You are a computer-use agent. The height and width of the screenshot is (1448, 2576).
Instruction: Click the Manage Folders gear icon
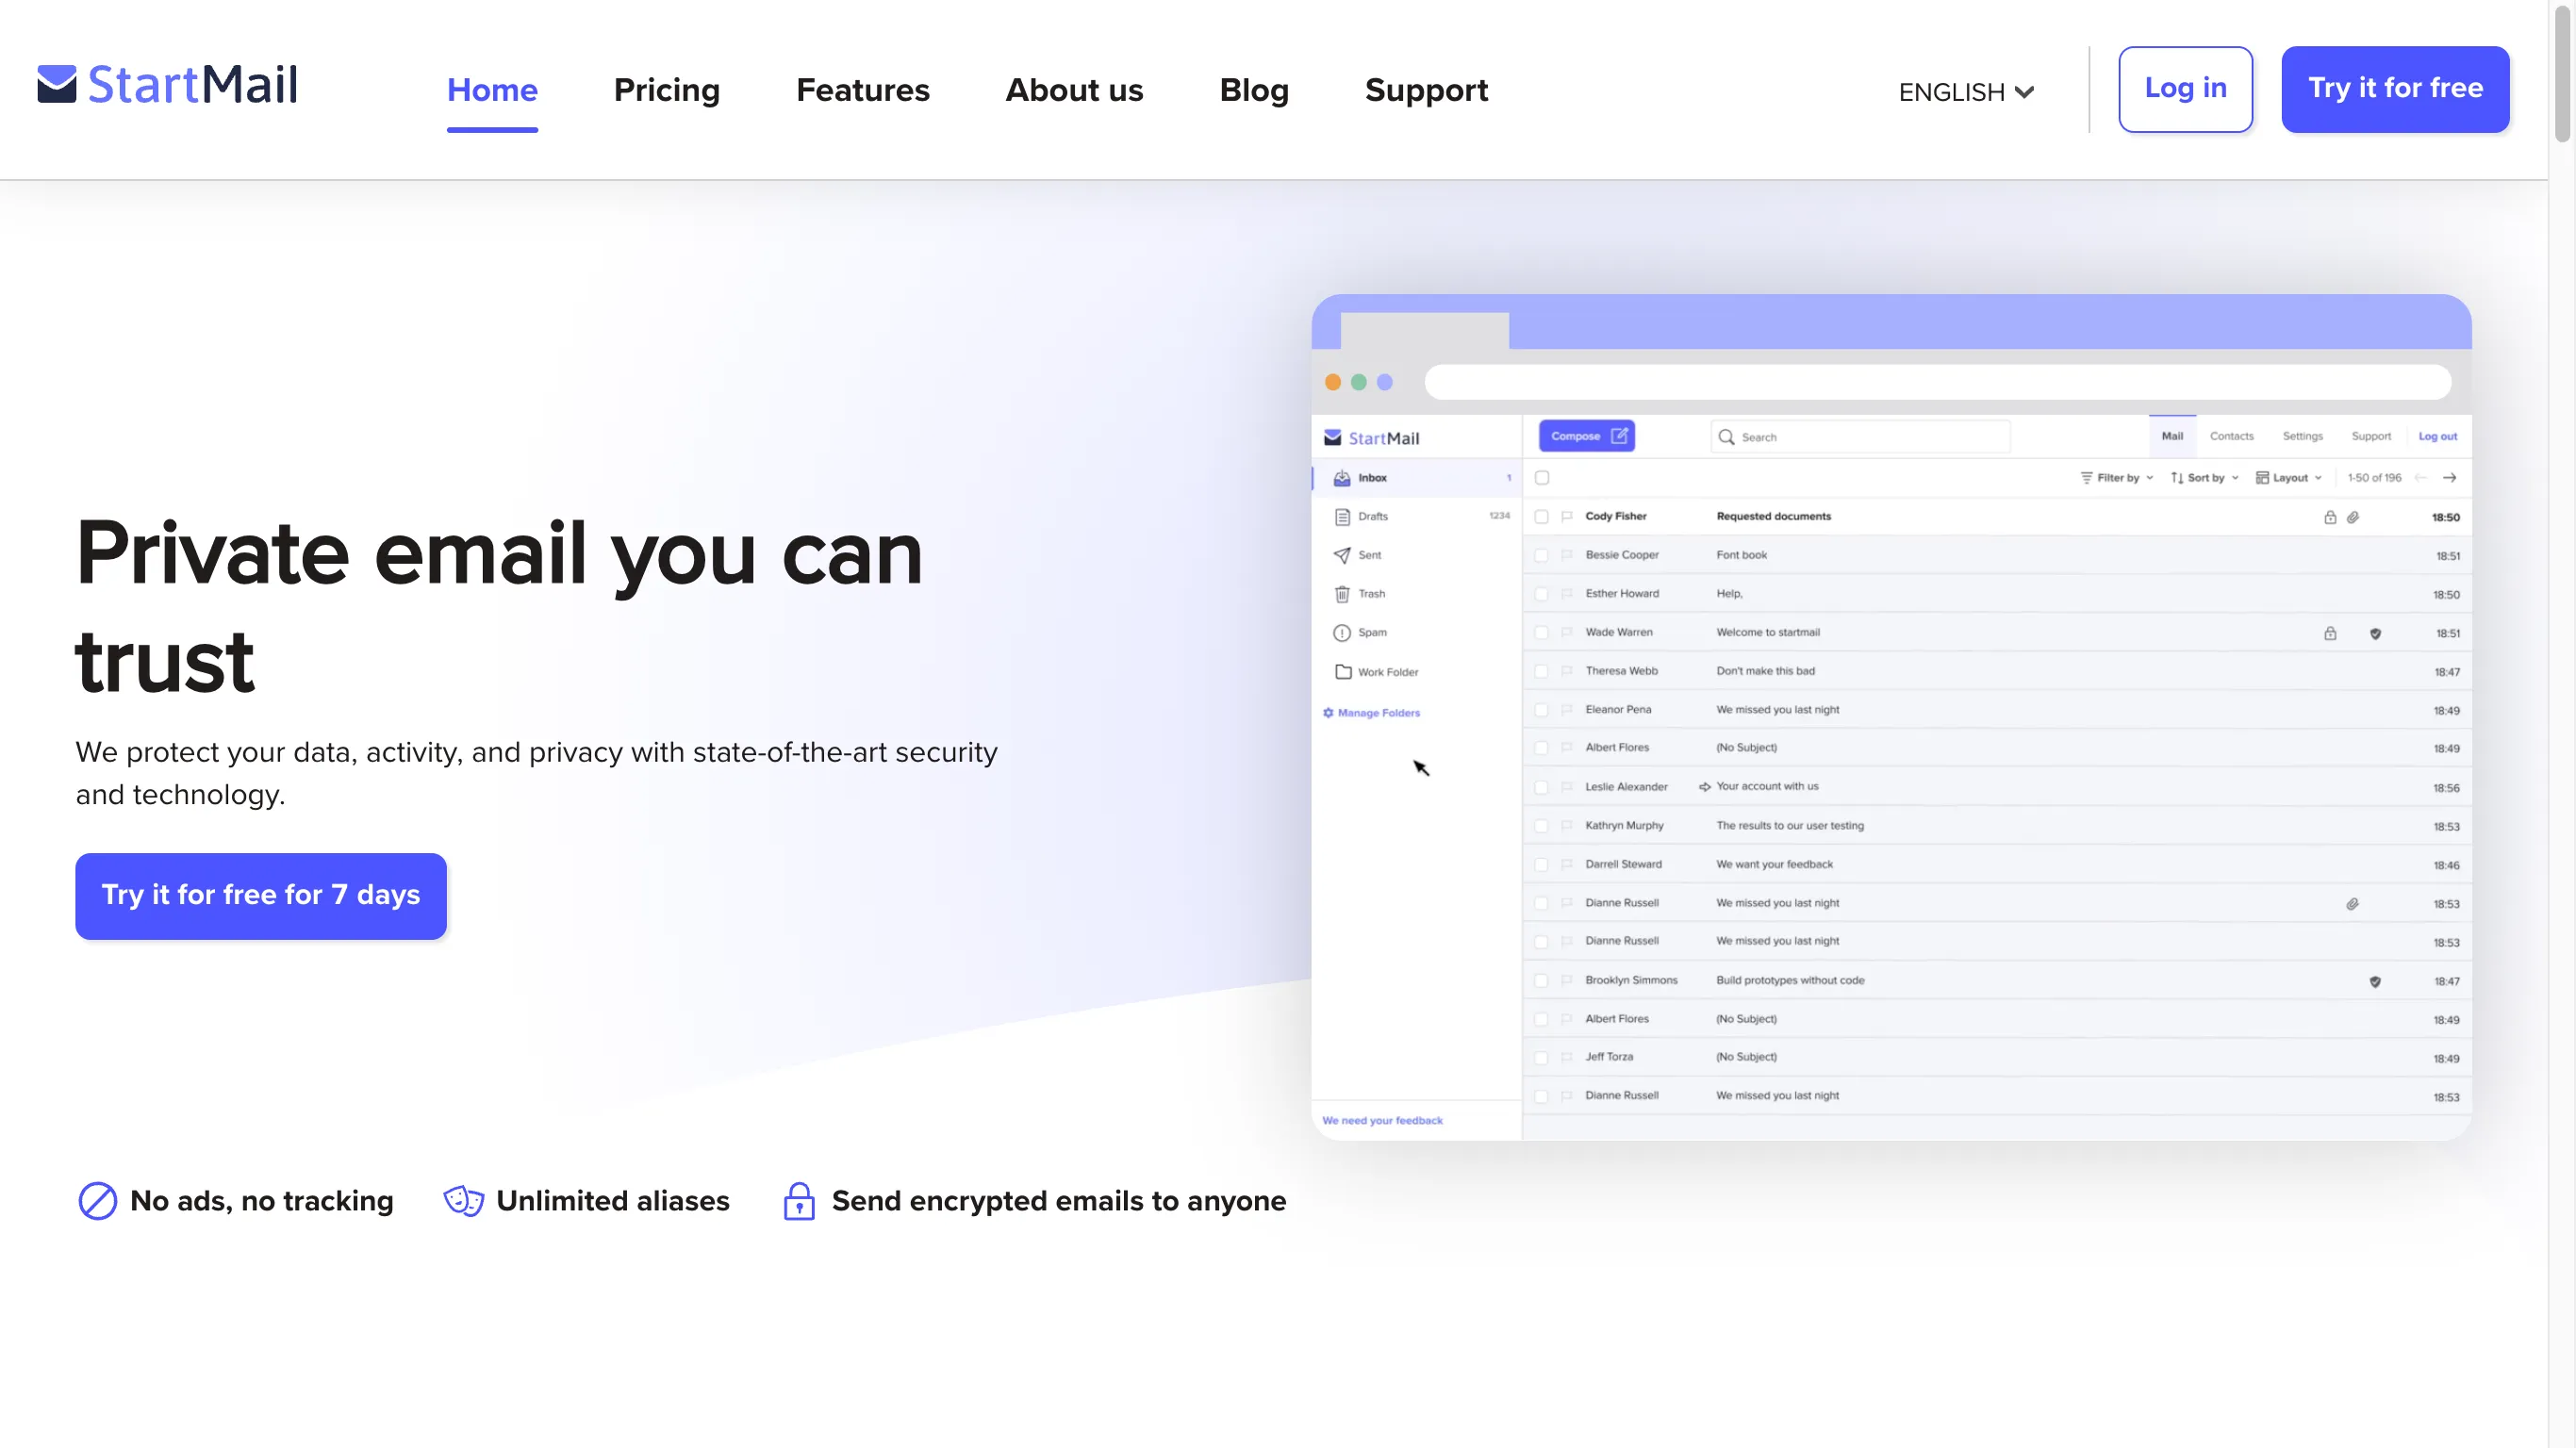1328,713
